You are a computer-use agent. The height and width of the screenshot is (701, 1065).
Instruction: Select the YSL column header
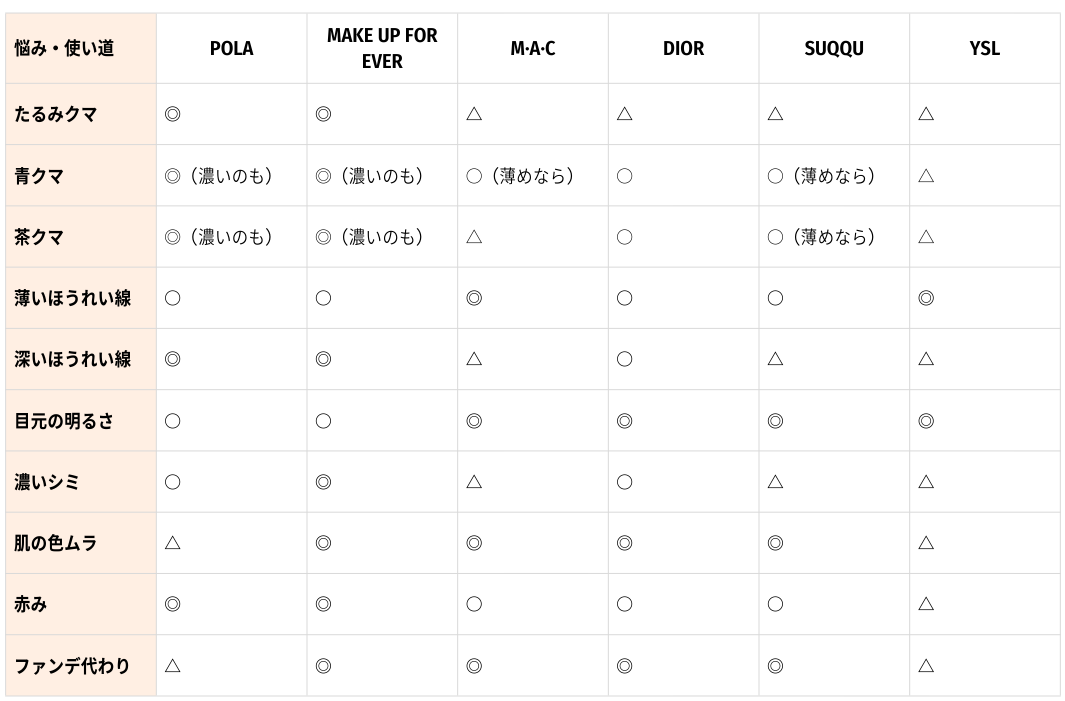pos(984,49)
